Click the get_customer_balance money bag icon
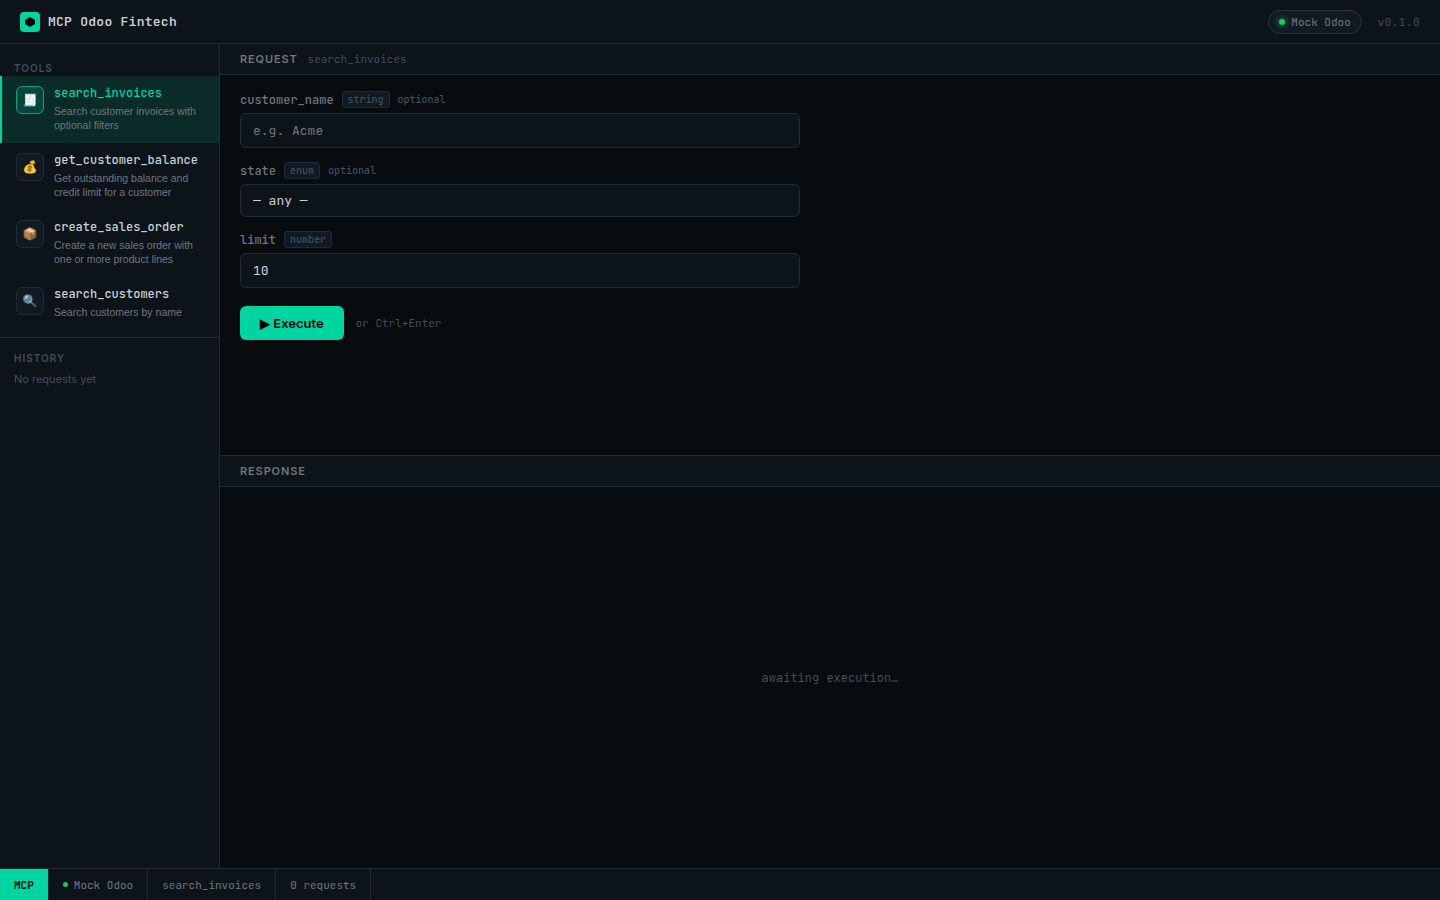Viewport: 1440px width, 900px height. (x=30, y=167)
